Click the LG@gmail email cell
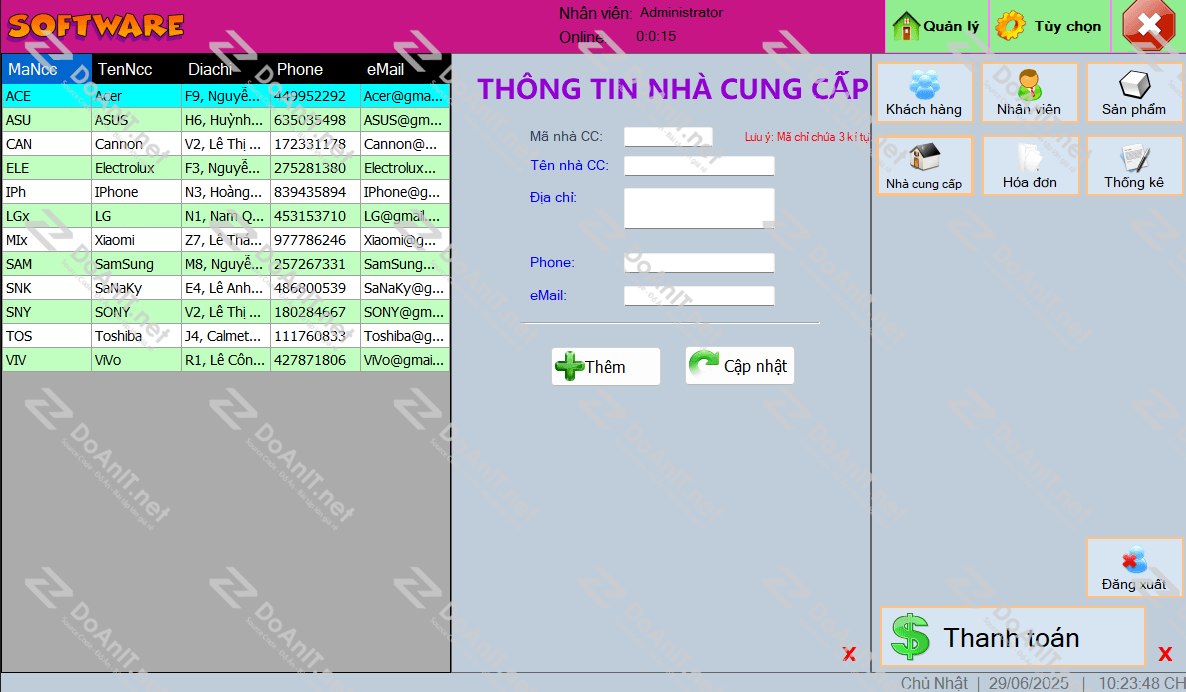This screenshot has width=1186, height=692. click(x=405, y=216)
